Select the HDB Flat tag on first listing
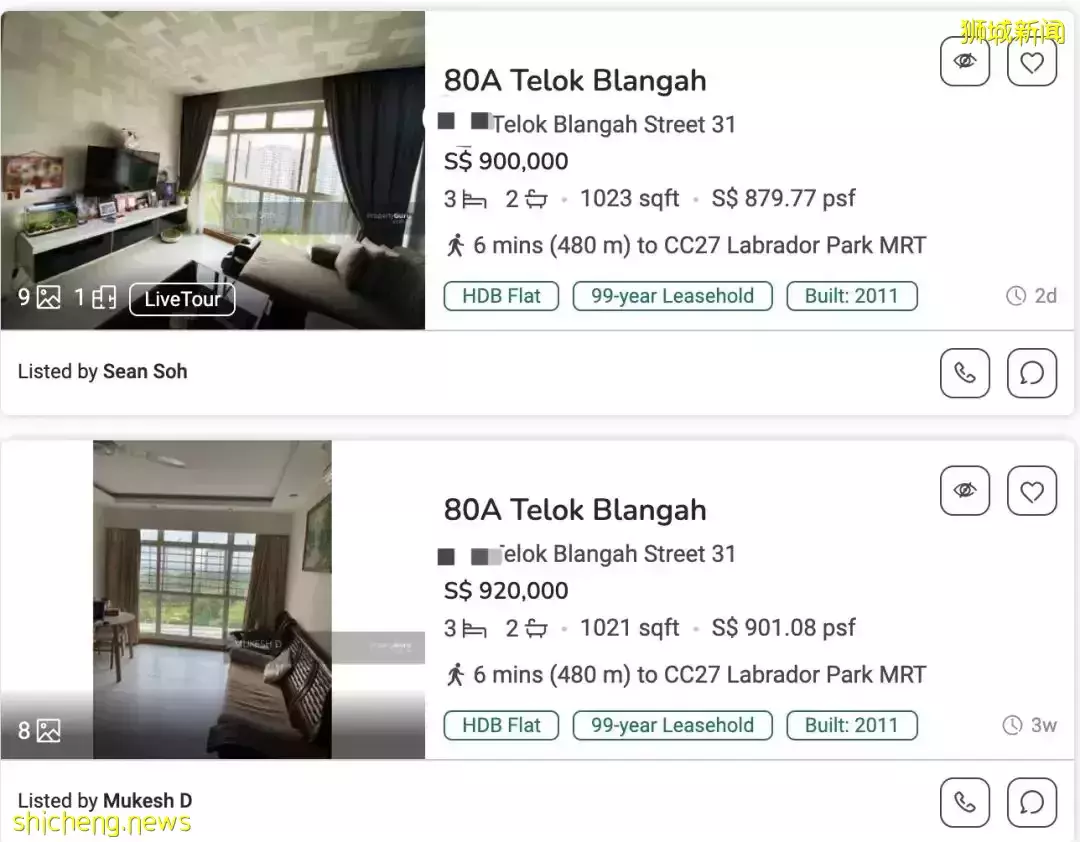The image size is (1080, 842). pyautogui.click(x=501, y=296)
